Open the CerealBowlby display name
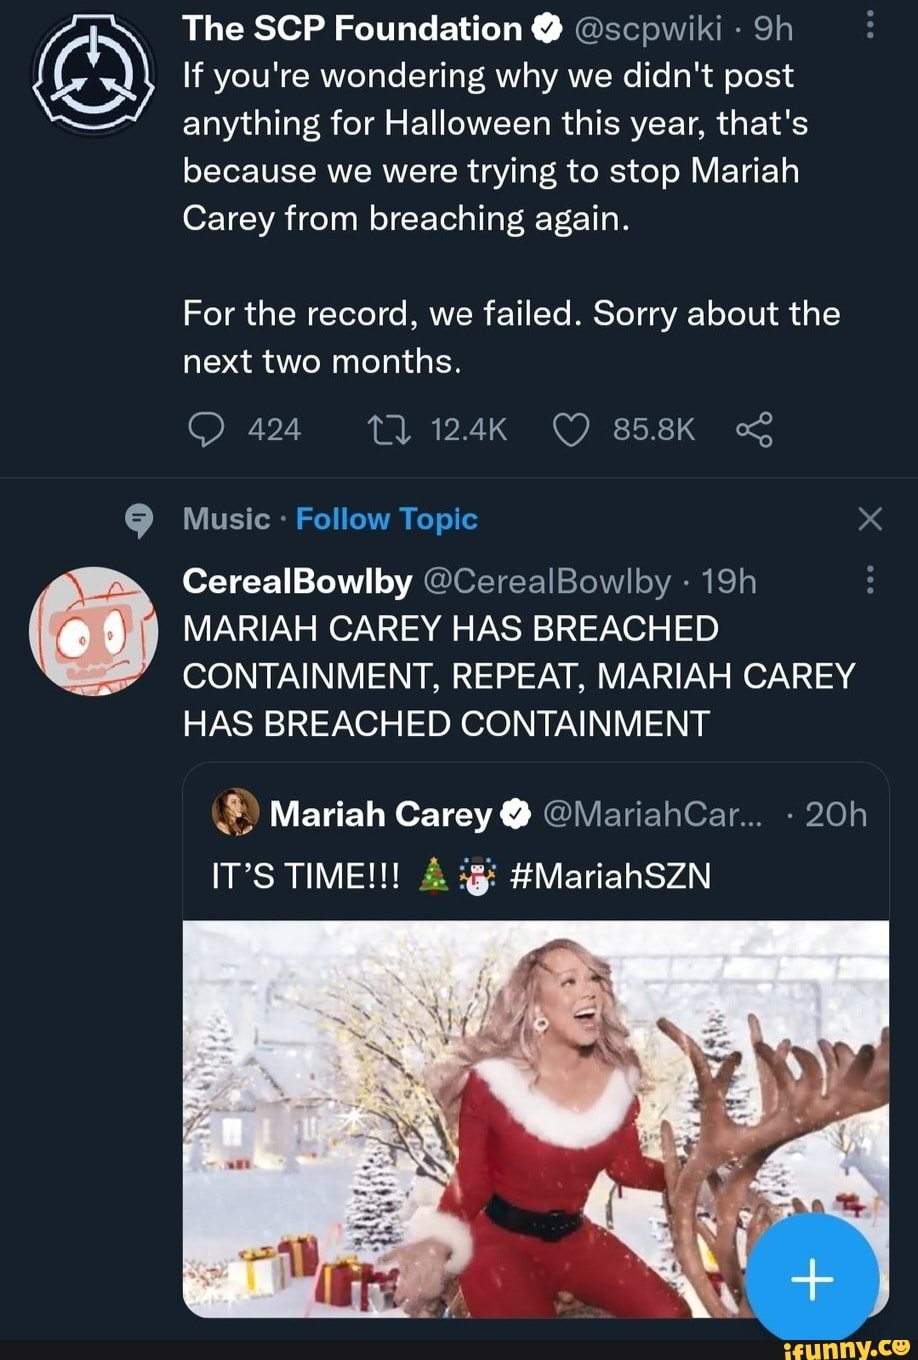This screenshot has height=1360, width=918. click(x=297, y=581)
